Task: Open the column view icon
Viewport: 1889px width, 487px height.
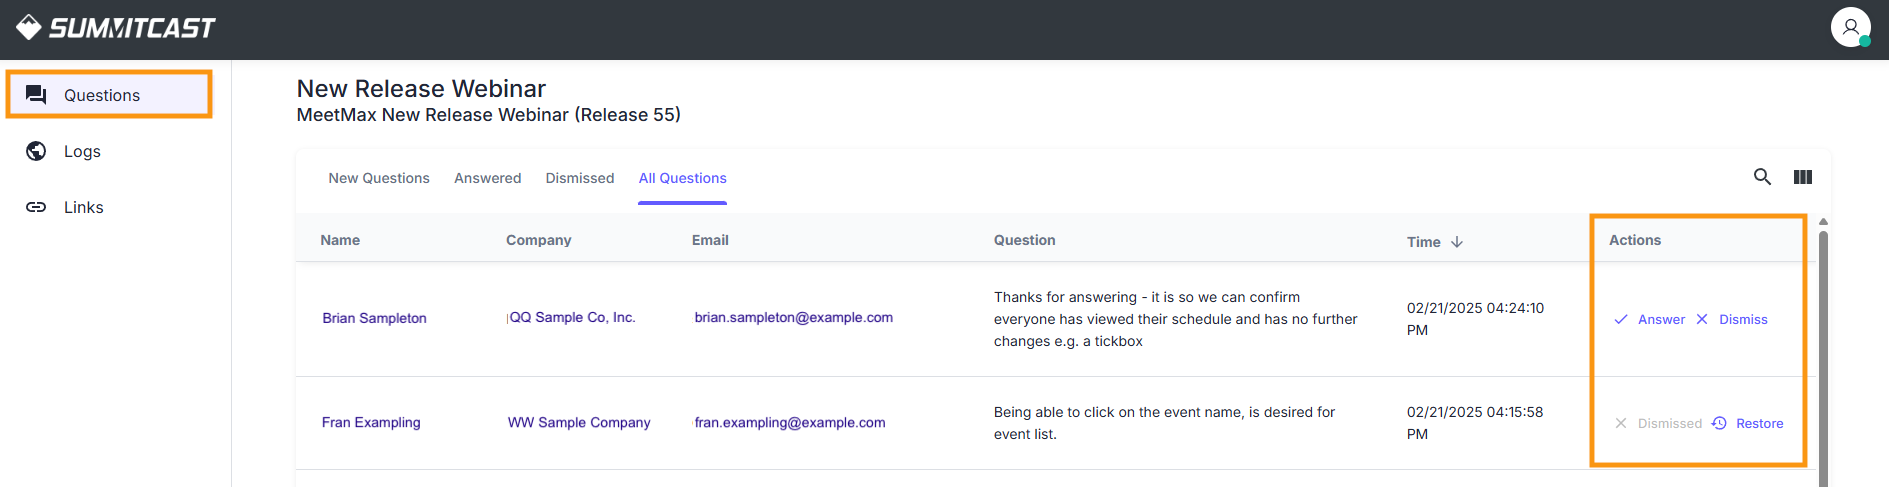Action: point(1803,177)
